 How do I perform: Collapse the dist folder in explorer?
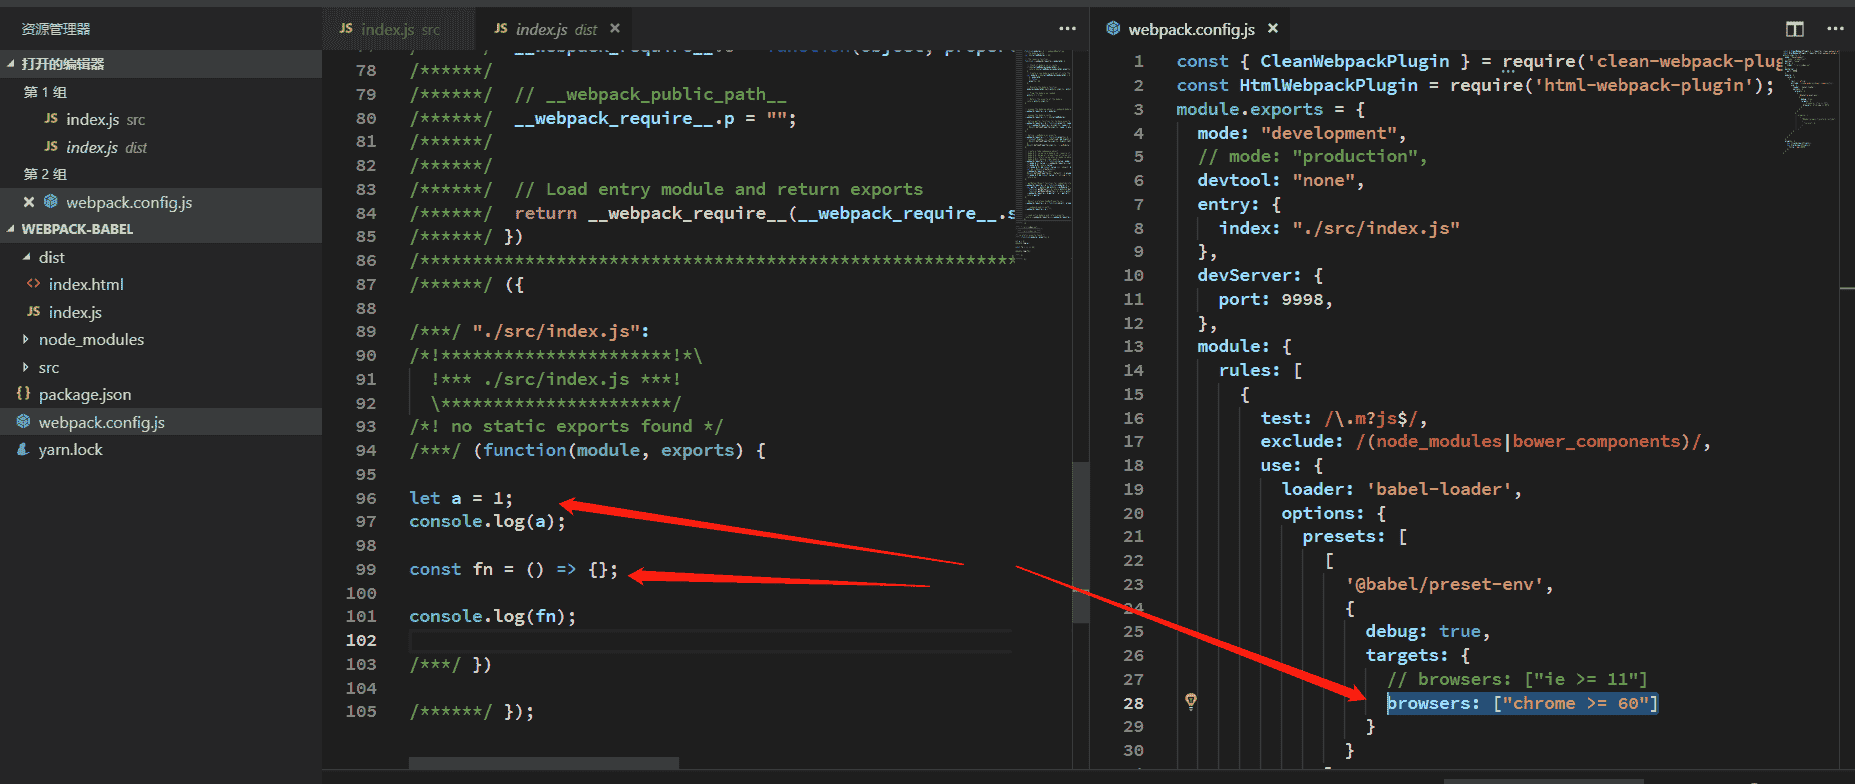click(x=26, y=258)
